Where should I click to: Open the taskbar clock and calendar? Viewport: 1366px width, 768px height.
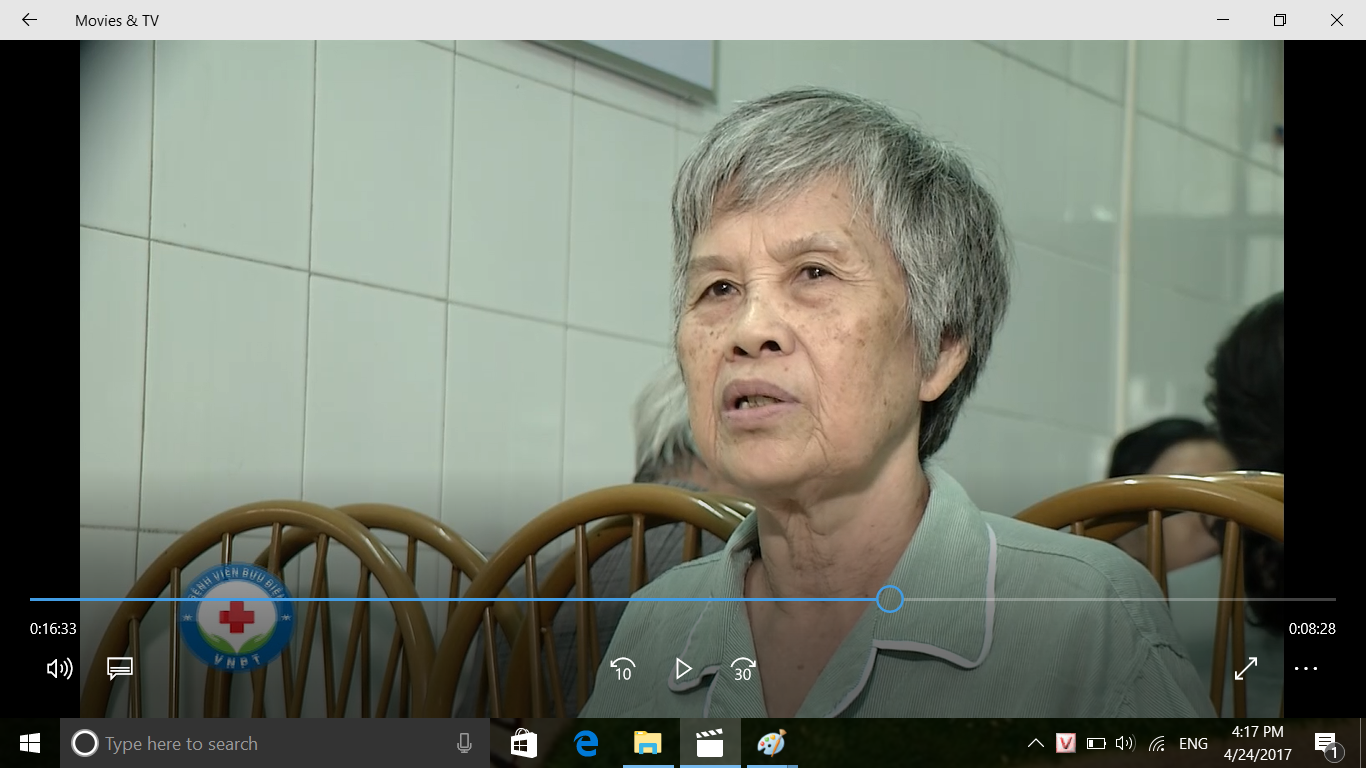click(x=1257, y=743)
